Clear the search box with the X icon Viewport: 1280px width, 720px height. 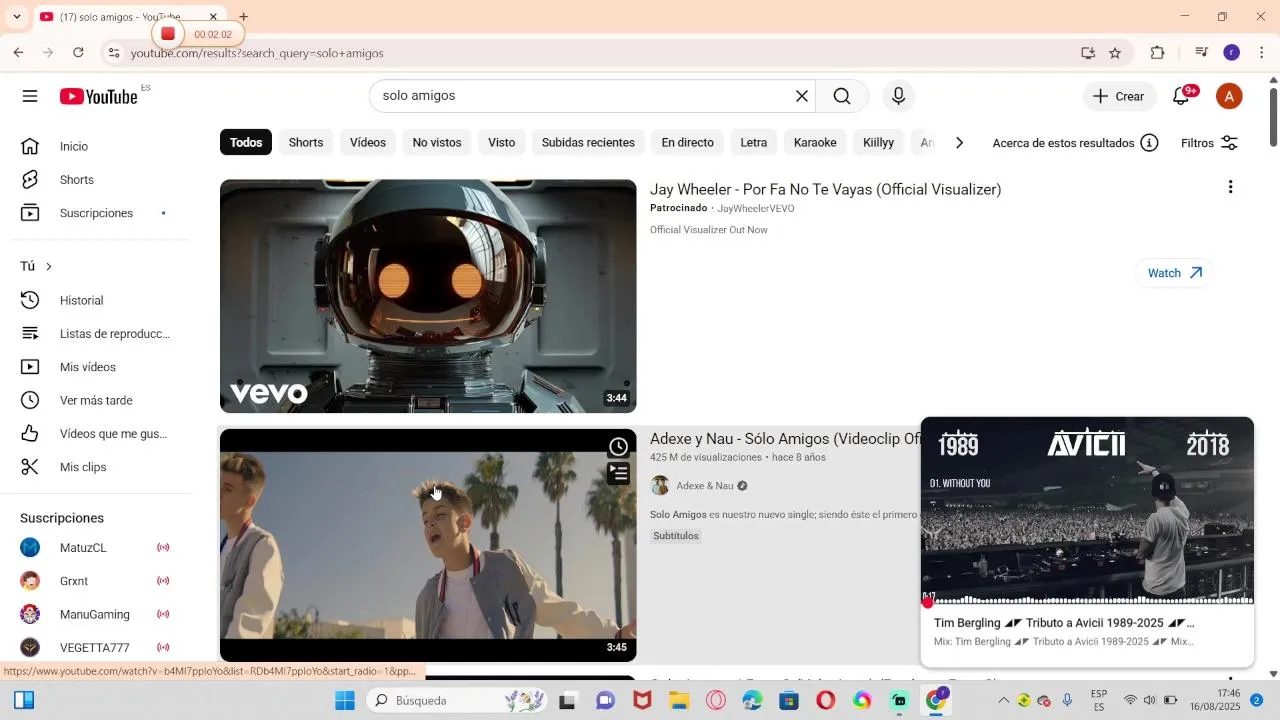click(x=801, y=96)
